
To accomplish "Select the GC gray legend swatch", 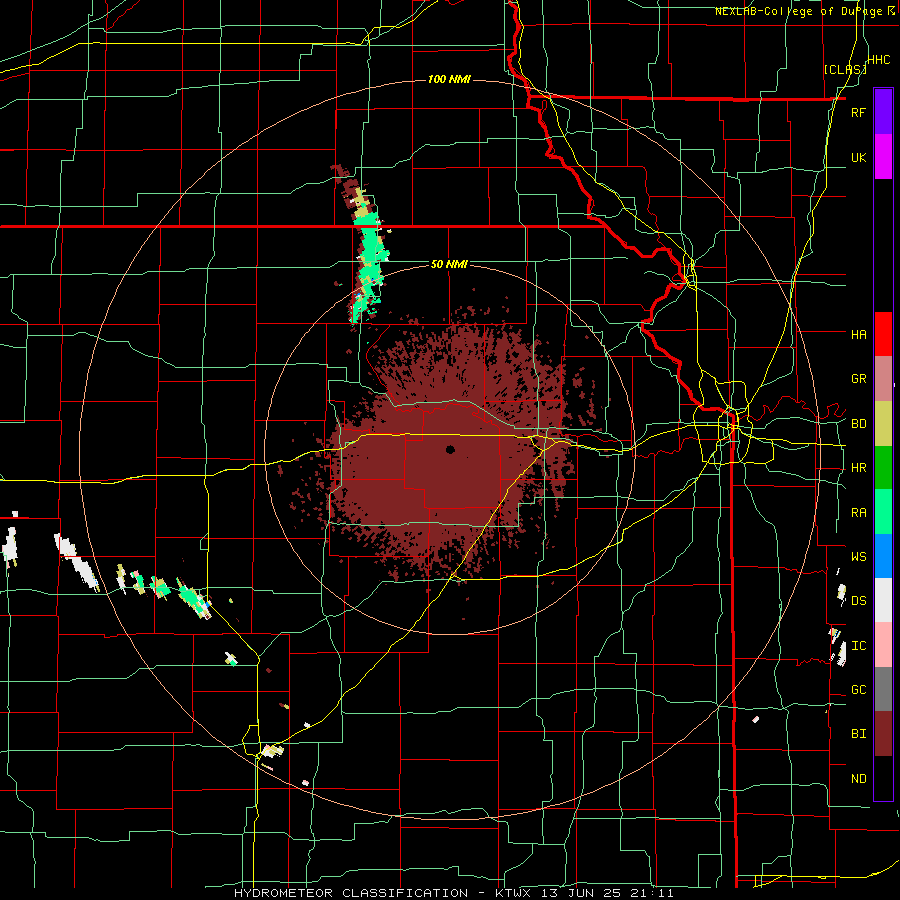I will [x=883, y=689].
